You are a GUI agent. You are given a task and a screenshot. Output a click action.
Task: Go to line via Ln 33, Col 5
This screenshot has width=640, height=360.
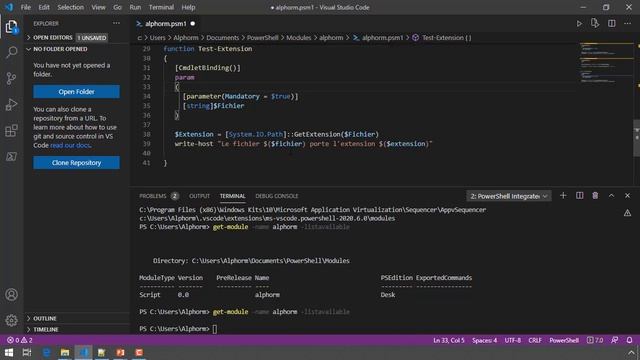coord(449,340)
